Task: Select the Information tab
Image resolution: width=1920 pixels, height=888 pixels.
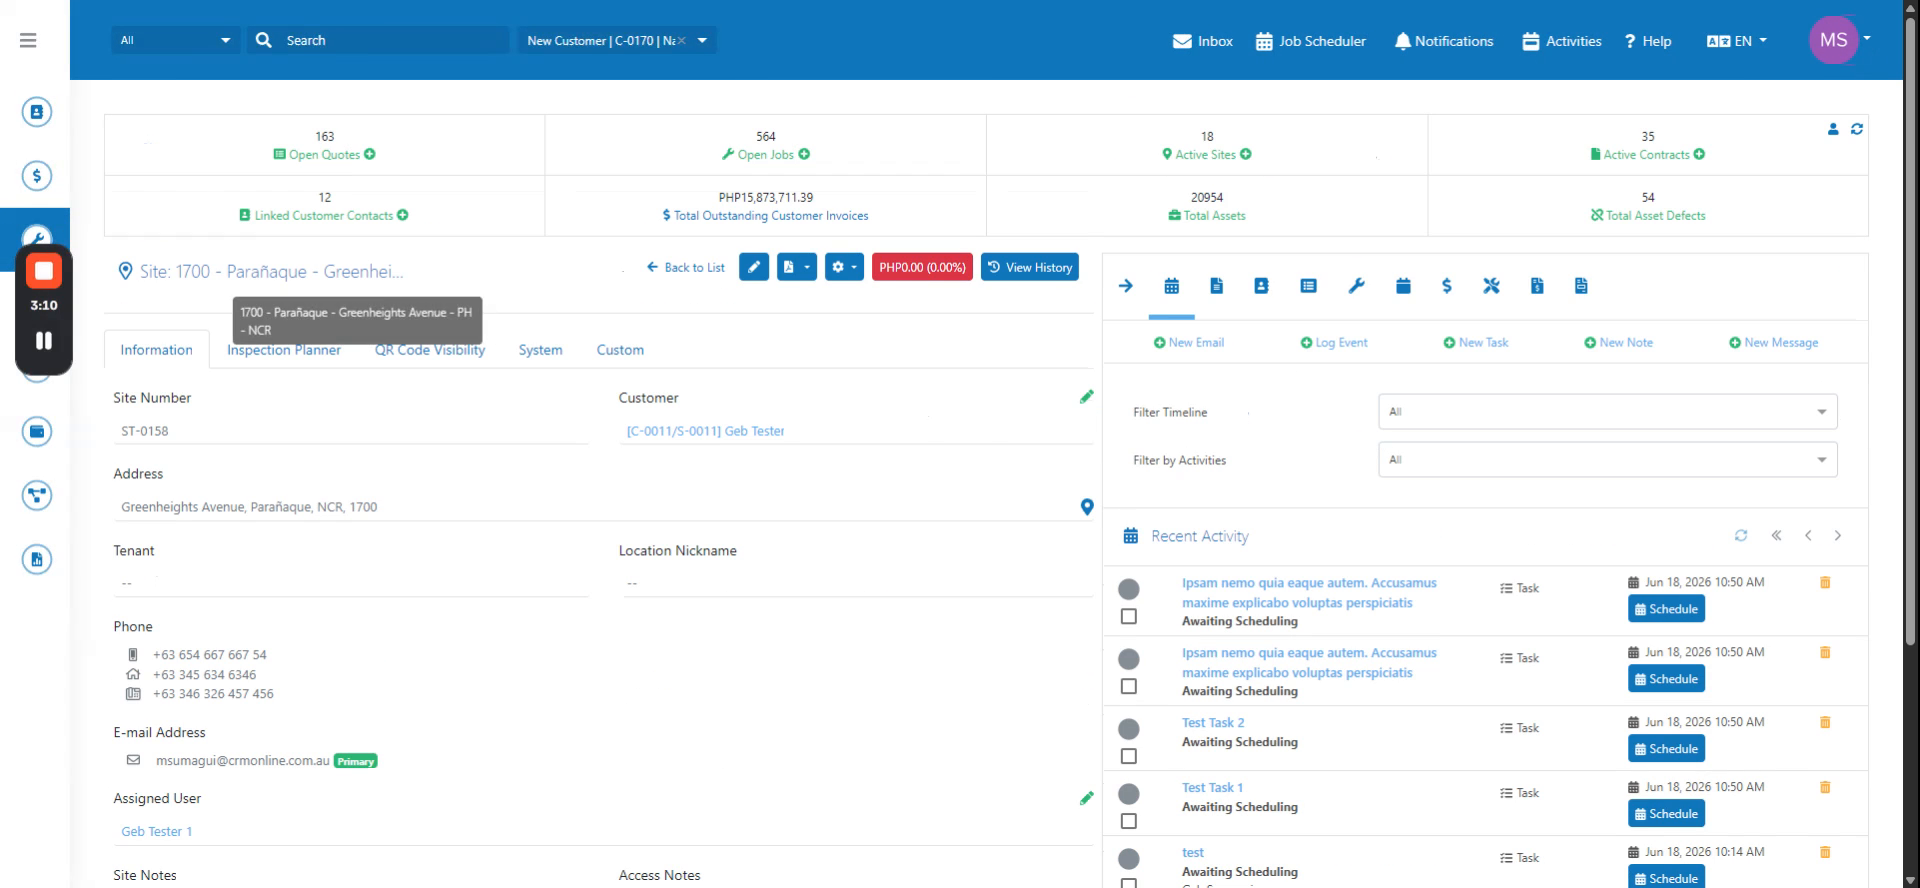Action: click(x=156, y=350)
